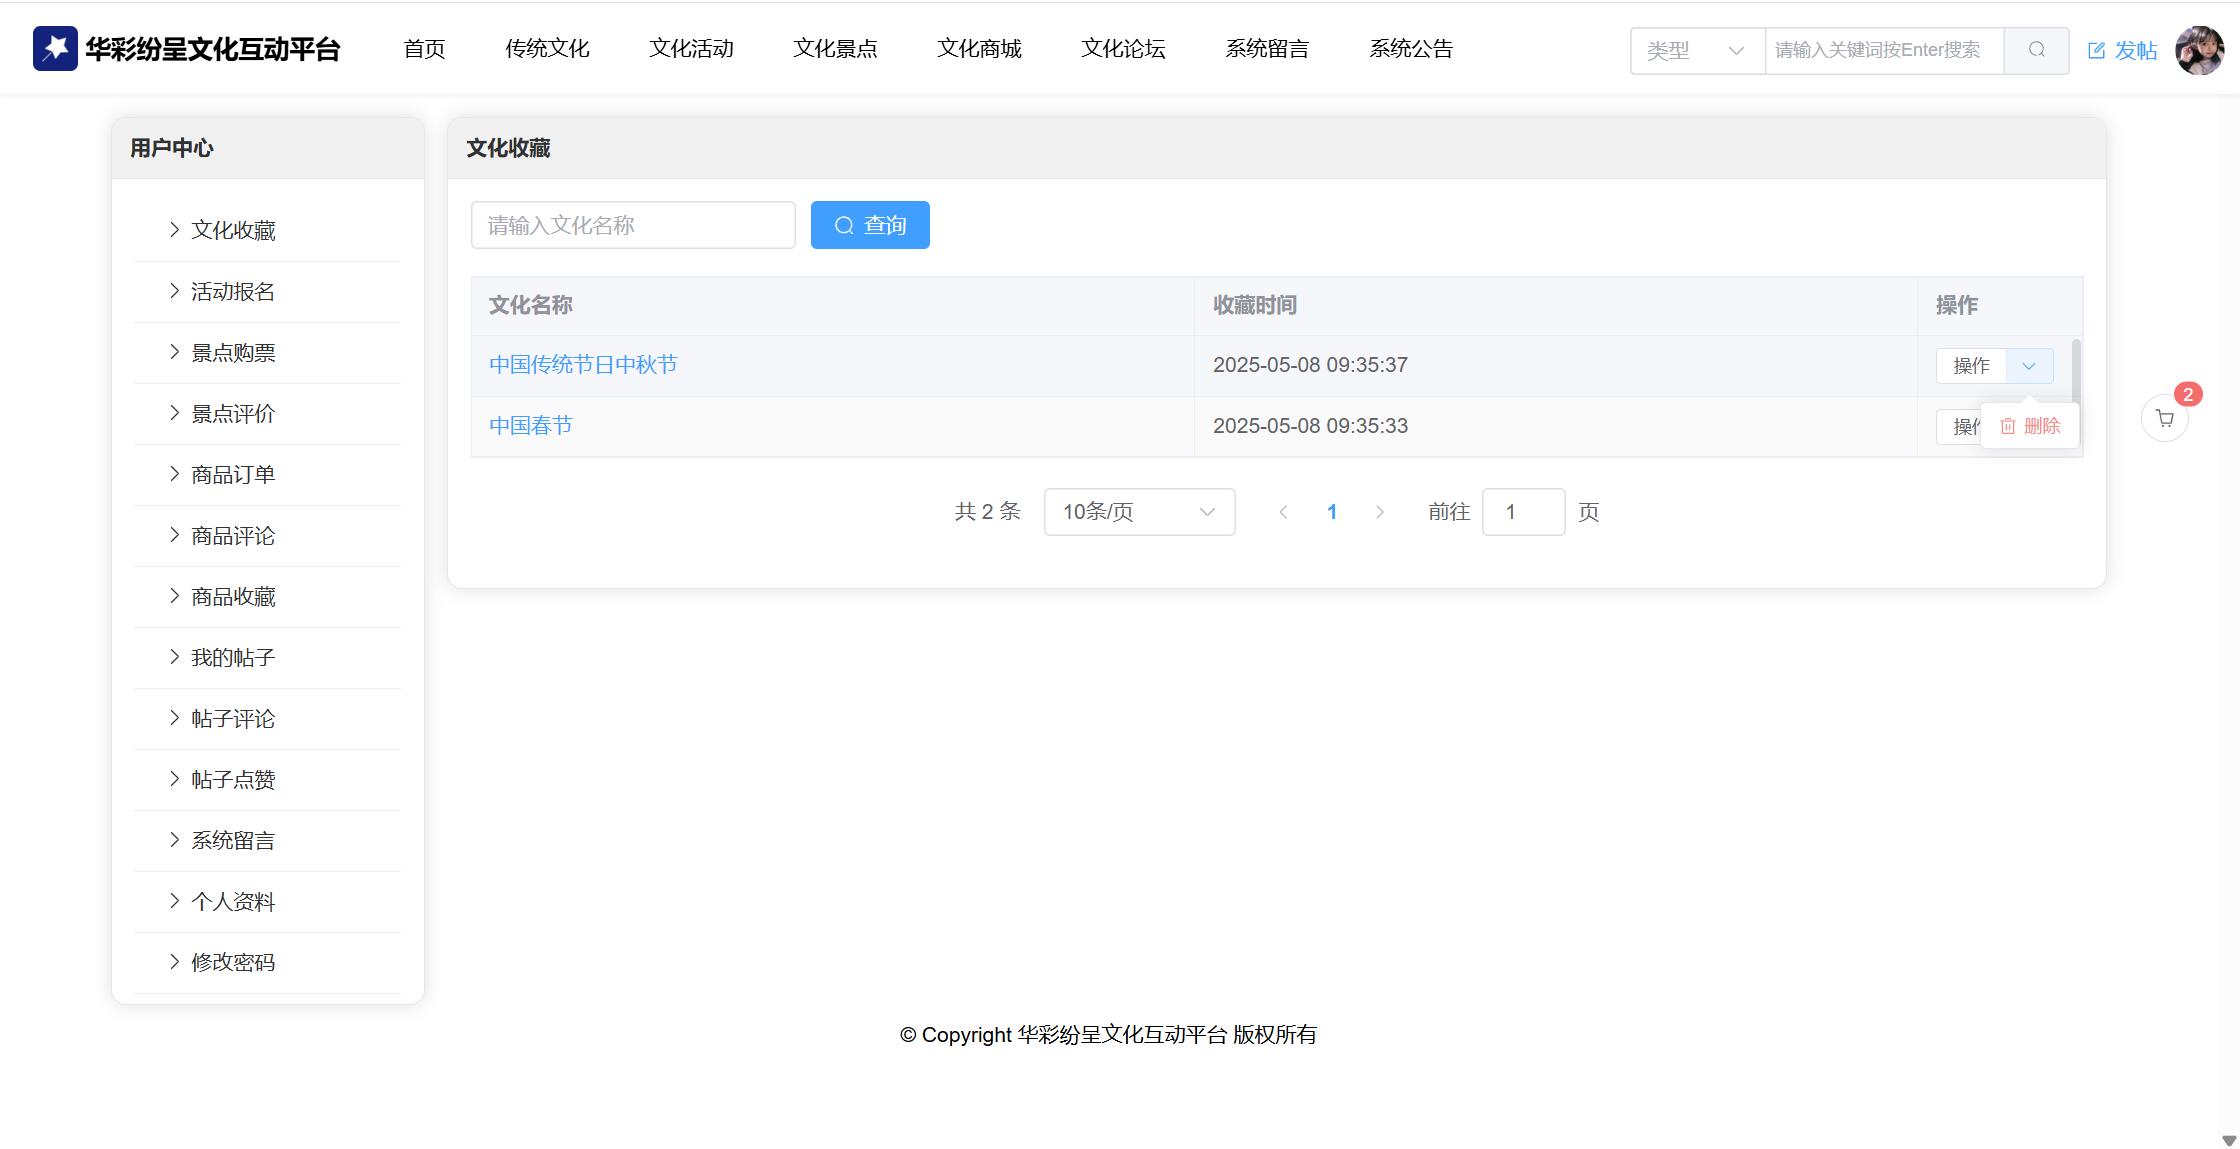Open 文化商城 in top navigation

(979, 49)
